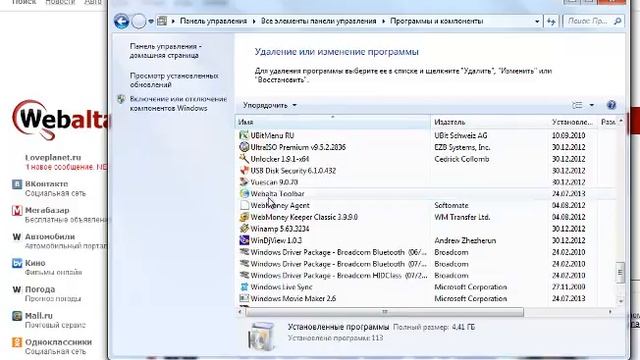640x360 pixels.
Task: Click the WebMoney Keeper Classic icon
Action: pyautogui.click(x=244, y=217)
